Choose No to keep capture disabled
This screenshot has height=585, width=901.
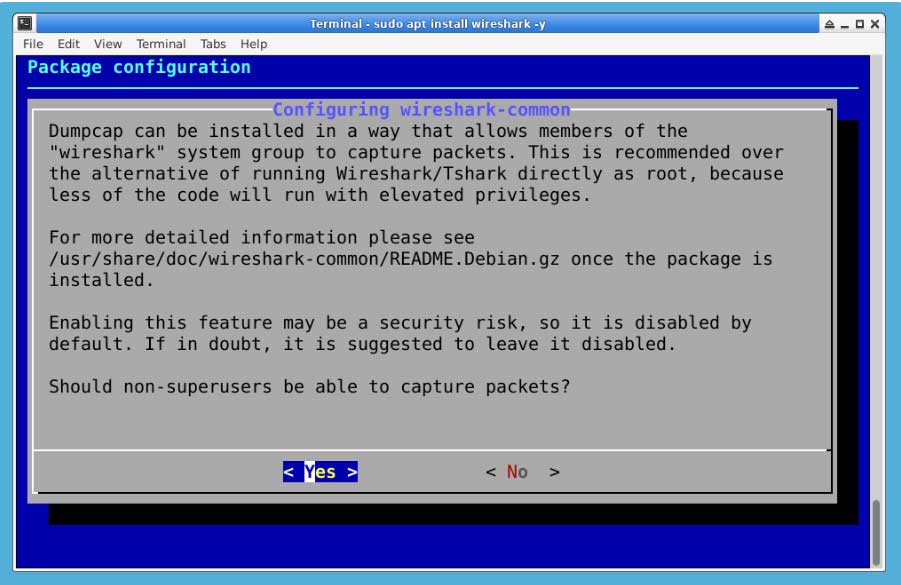click(522, 472)
